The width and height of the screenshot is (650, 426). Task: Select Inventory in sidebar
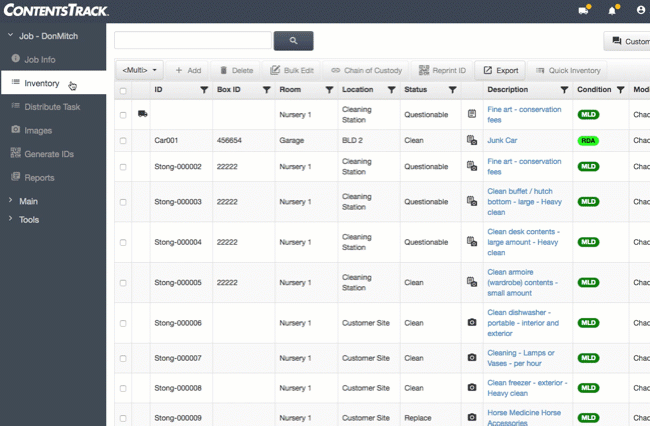[53, 83]
